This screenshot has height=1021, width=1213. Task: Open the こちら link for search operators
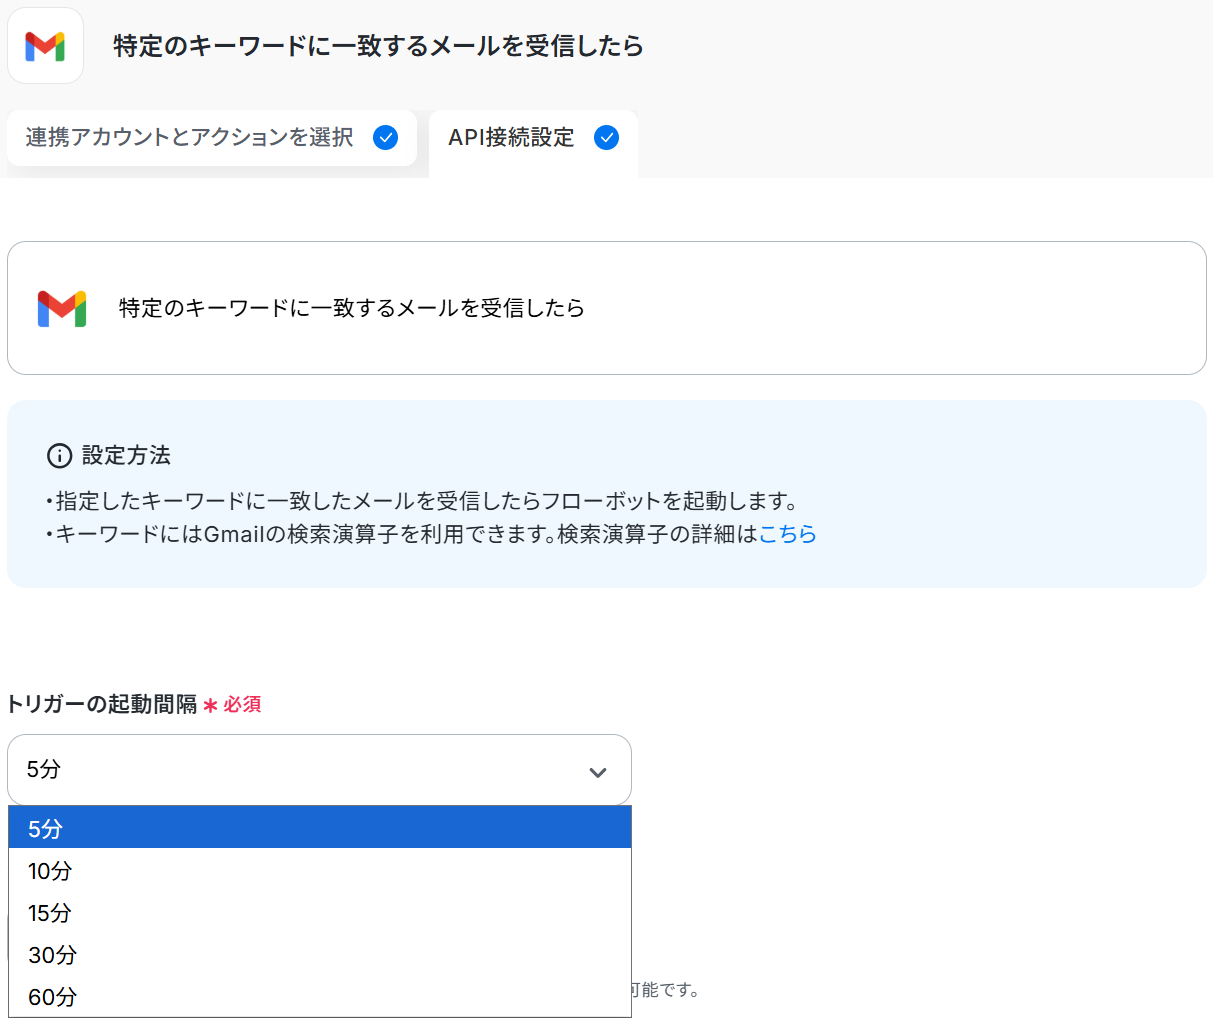click(x=787, y=534)
